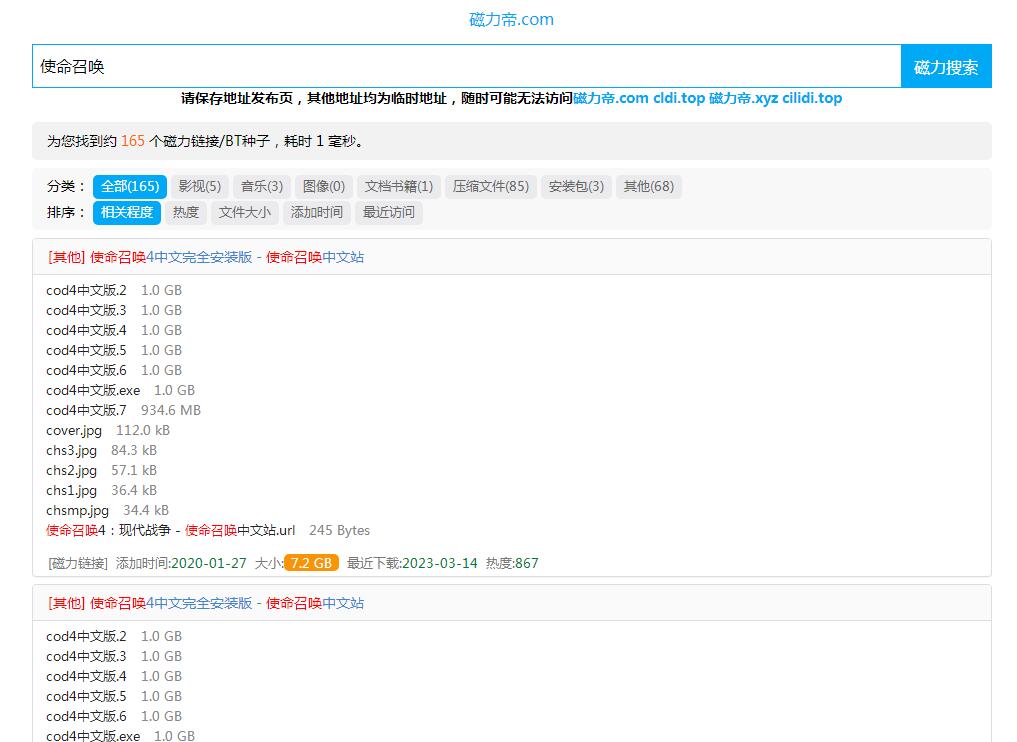Click the search box containing 使命召唤
The width and height of the screenshot is (1017, 742).
466,66
